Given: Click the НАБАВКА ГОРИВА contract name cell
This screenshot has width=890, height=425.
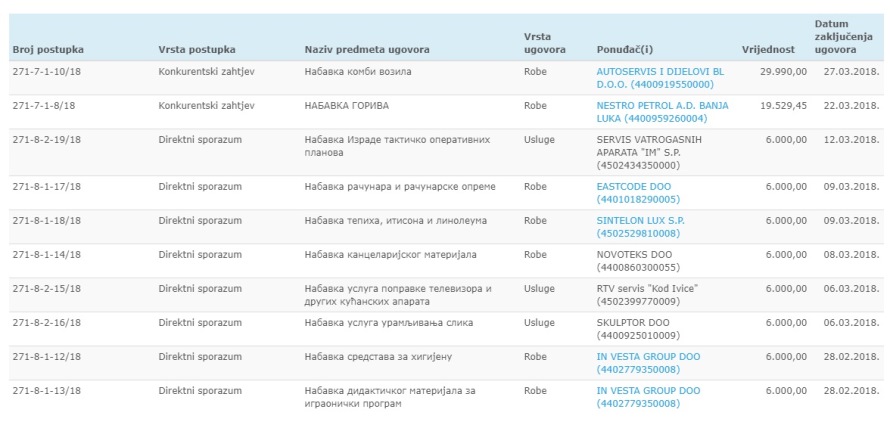Looking at the screenshot, I should click(x=347, y=106).
